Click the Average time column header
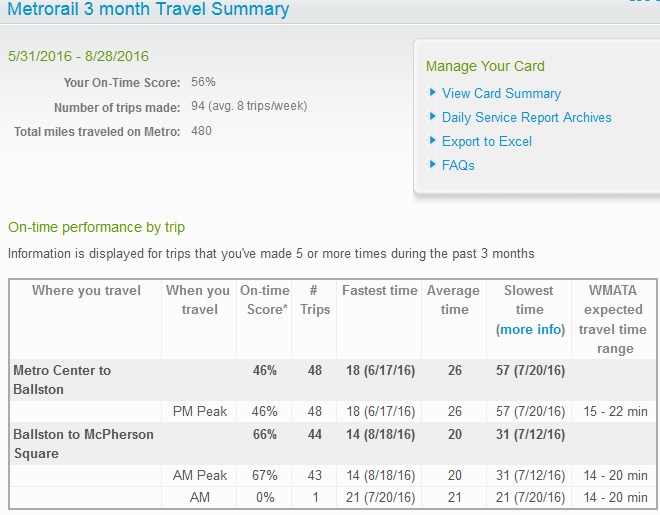Image resolution: width=660 pixels, height=515 pixels. tap(454, 300)
